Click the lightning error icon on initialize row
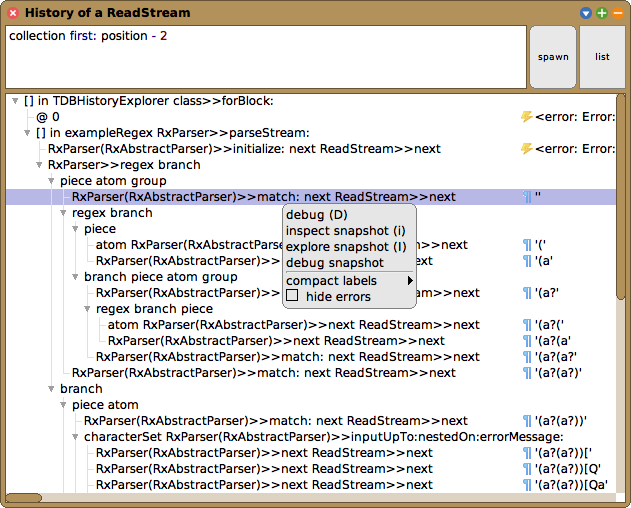The image size is (631, 508). pos(526,149)
